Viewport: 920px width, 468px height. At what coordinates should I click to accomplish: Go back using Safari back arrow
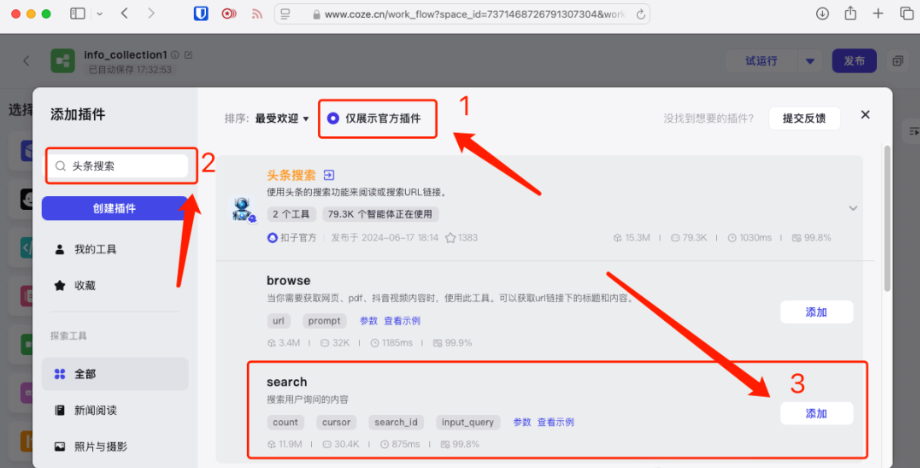click(x=124, y=13)
